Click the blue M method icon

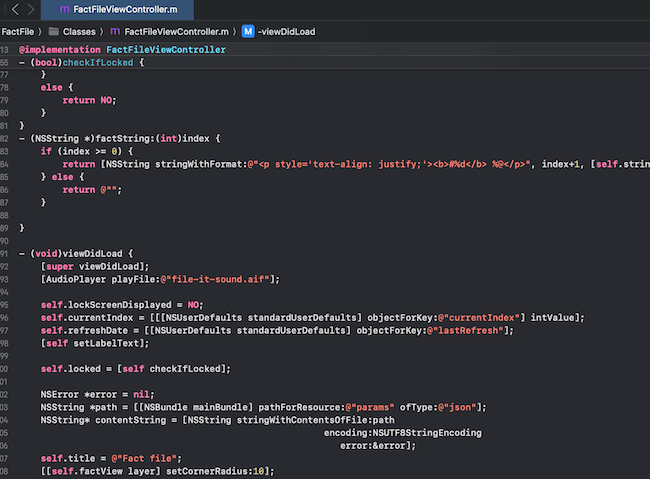click(247, 31)
